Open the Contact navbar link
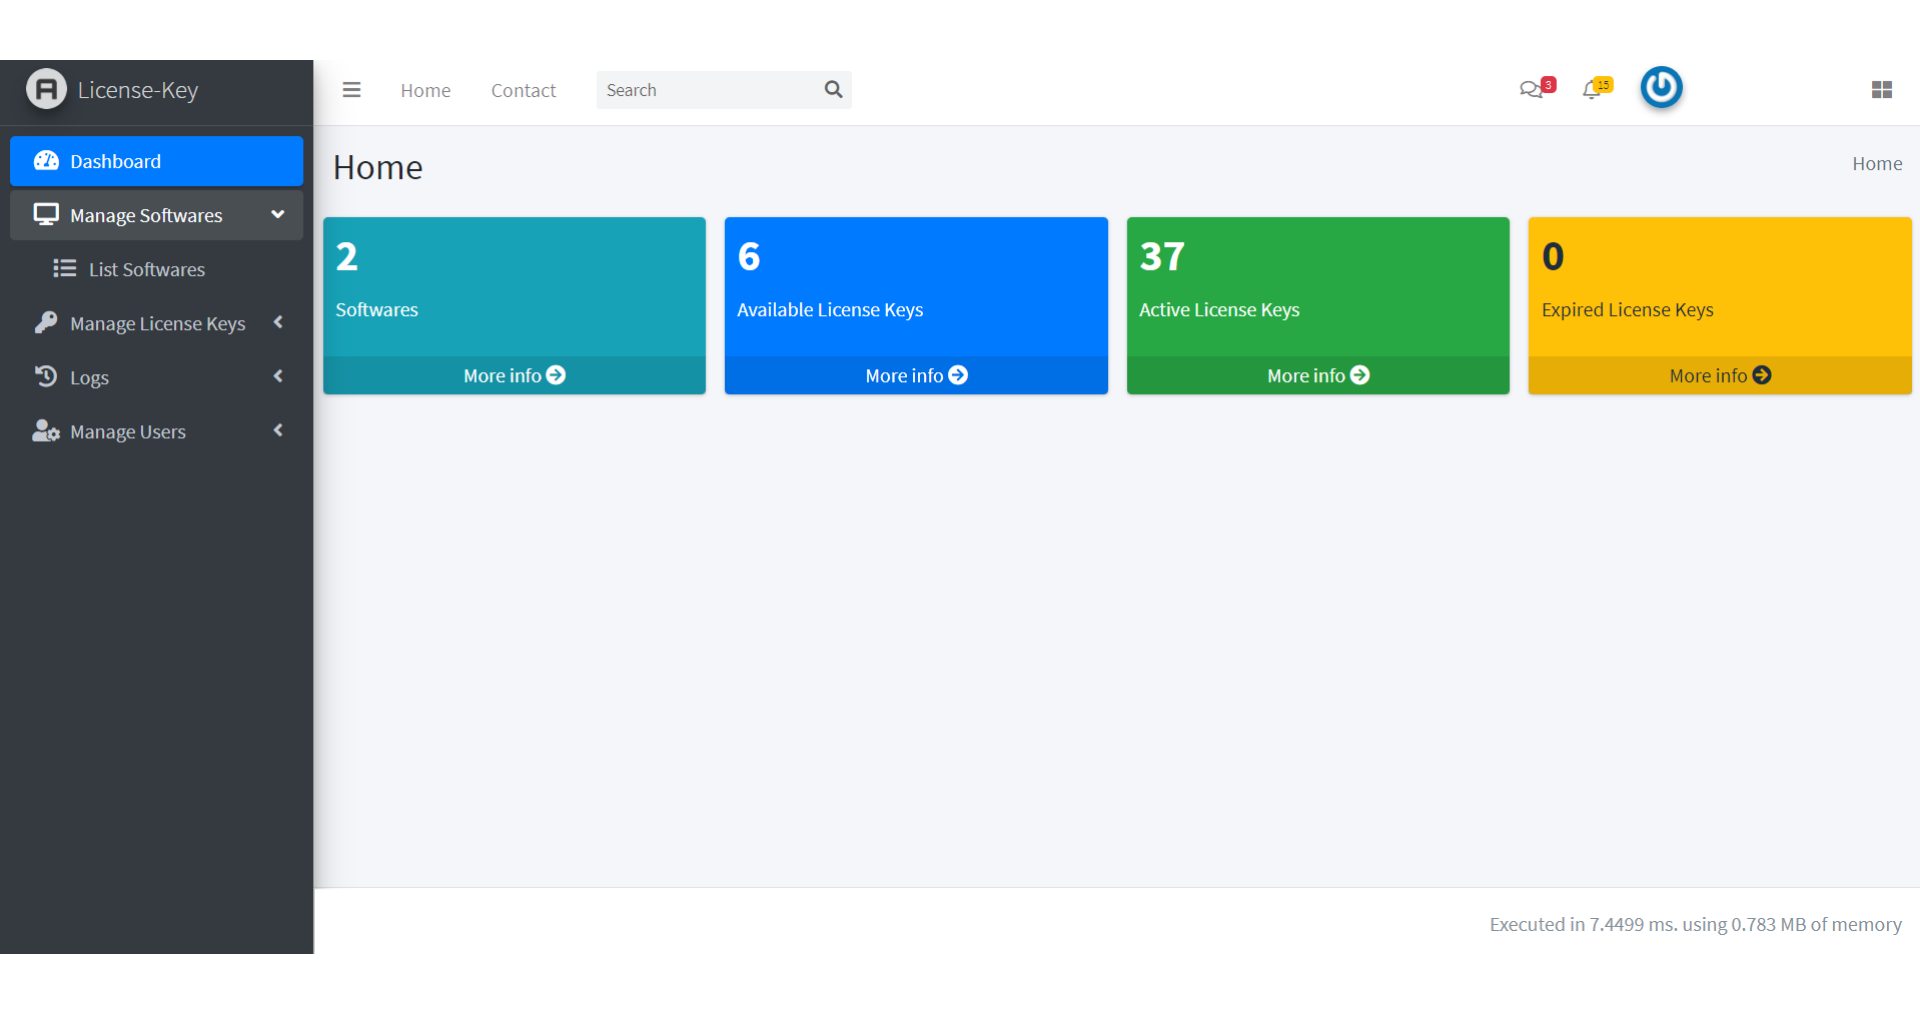Screen dimensions: 1920x1014 click(523, 91)
